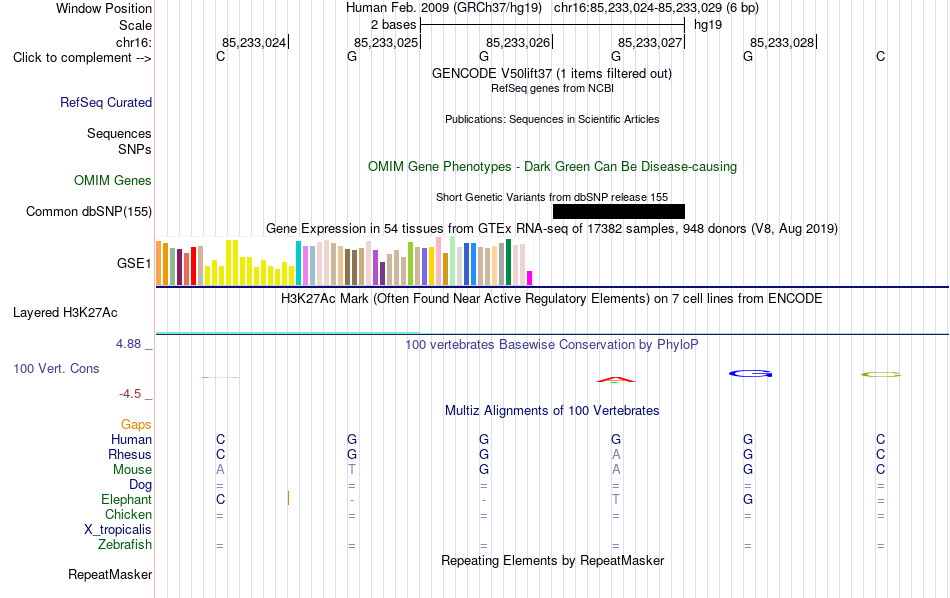Click the Layered H3K27Ac track label
This screenshot has width=950, height=598.
point(65,313)
